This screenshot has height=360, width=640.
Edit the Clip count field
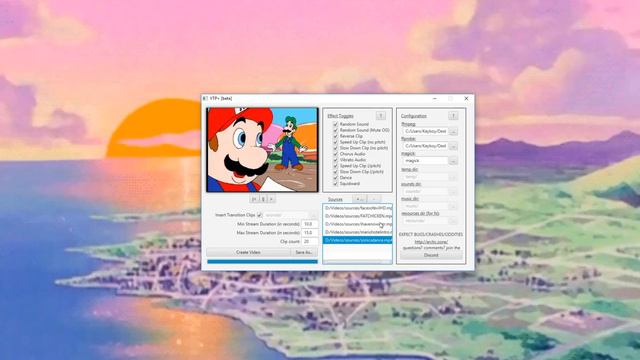point(310,242)
